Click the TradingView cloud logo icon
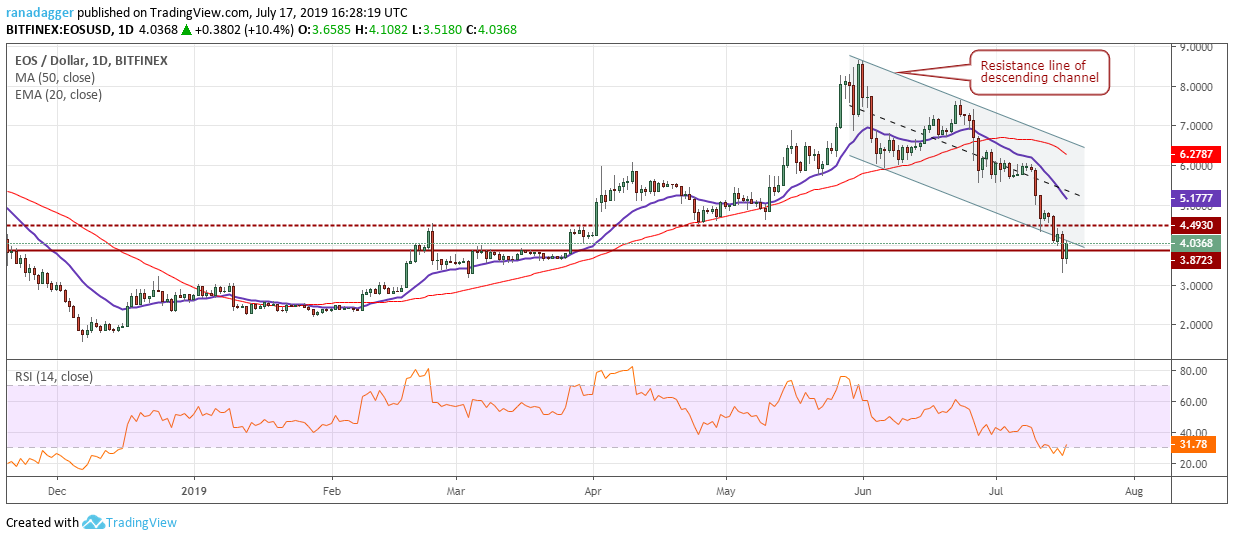Image resolution: width=1234 pixels, height=540 pixels. point(95,522)
